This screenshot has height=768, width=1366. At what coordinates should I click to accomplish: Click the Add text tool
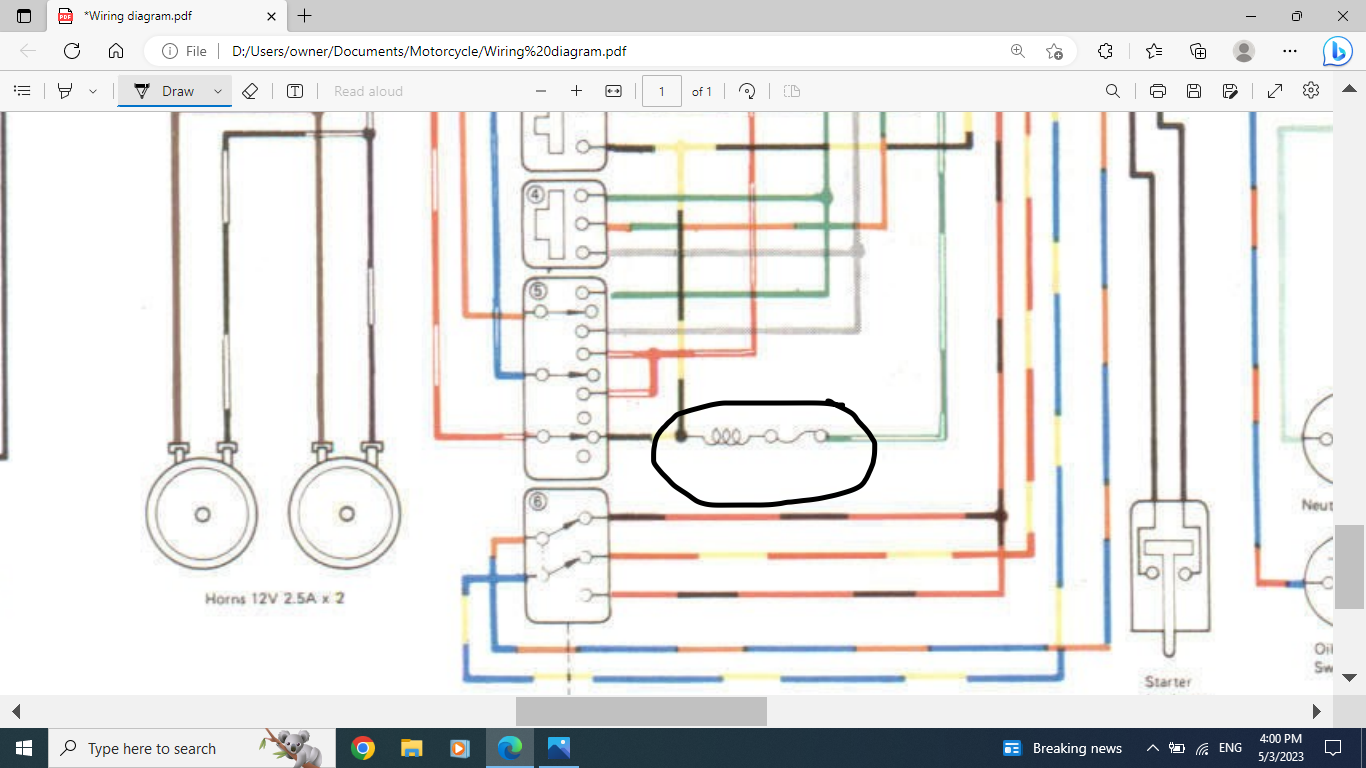pos(295,91)
